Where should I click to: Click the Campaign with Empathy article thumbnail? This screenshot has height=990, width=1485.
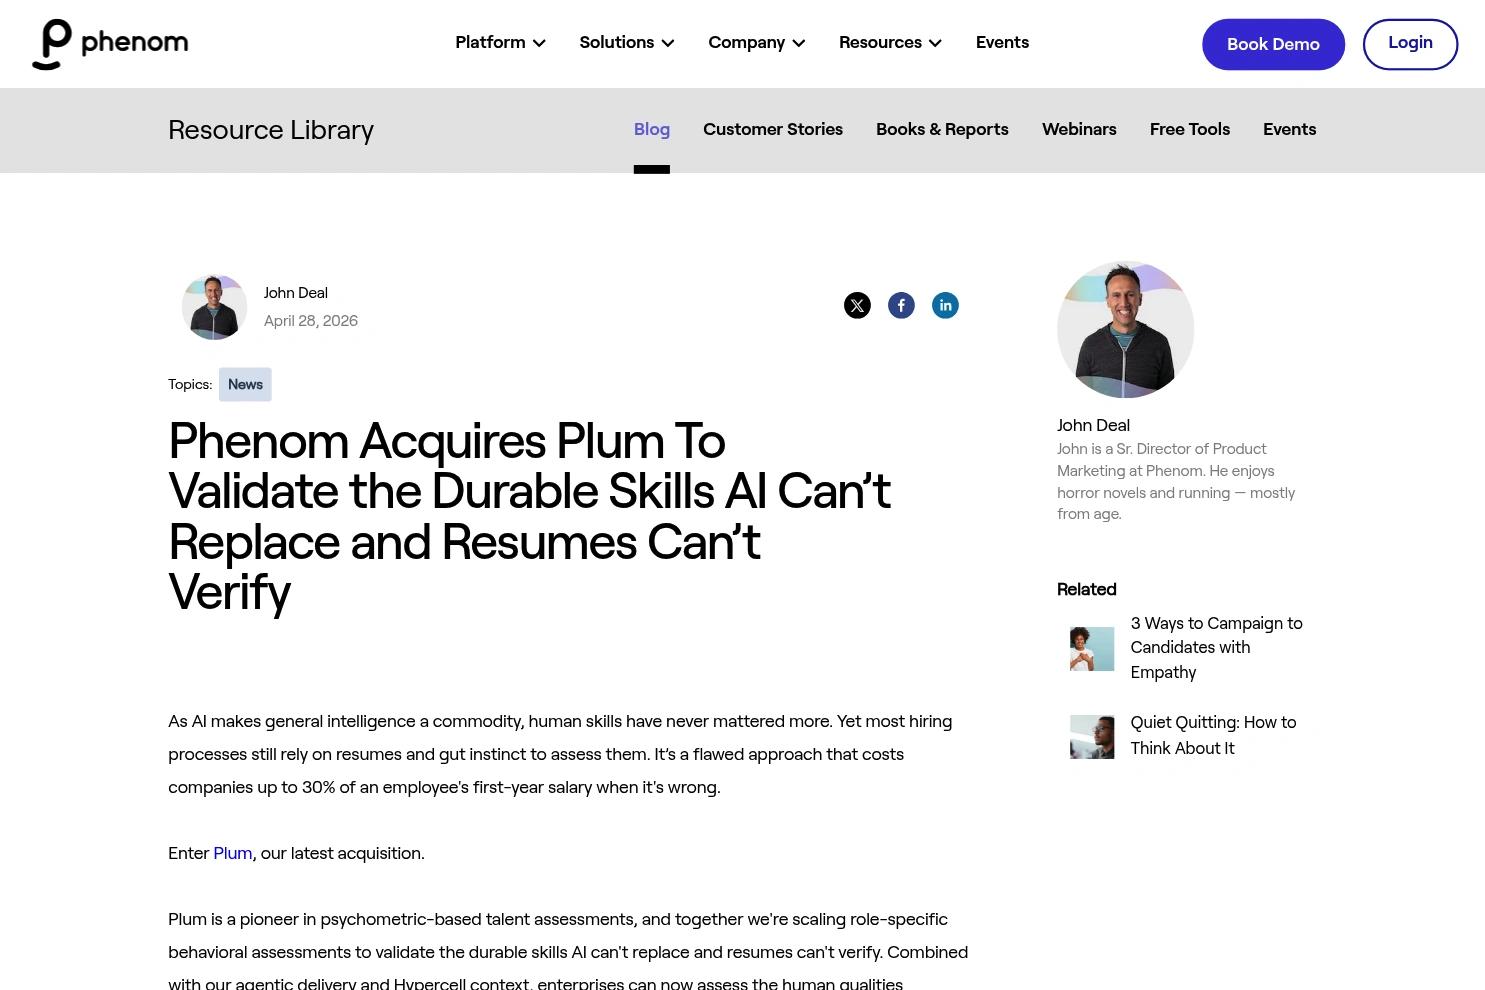(x=1092, y=649)
